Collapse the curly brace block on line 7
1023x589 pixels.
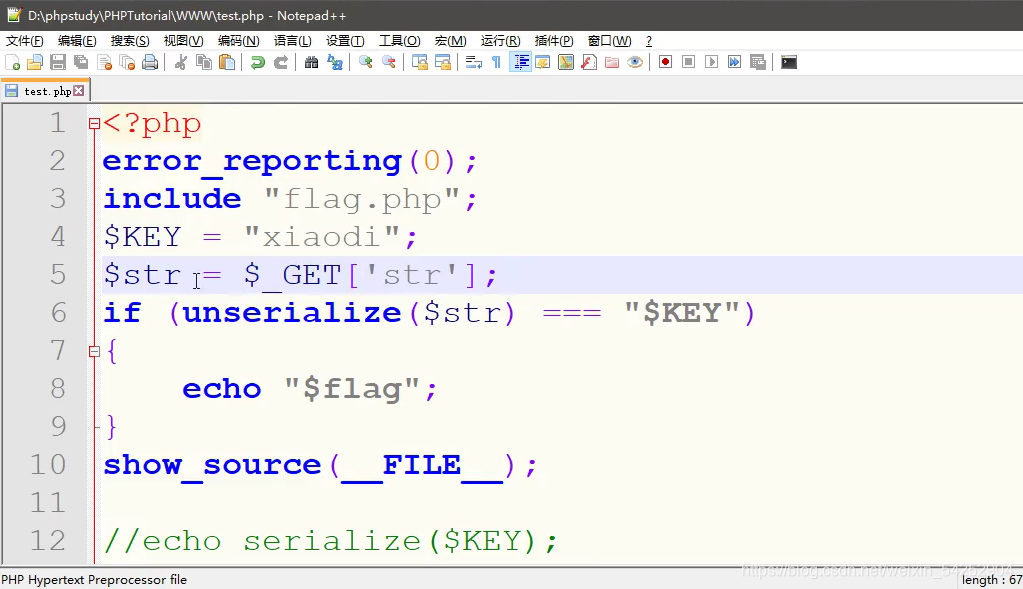[x=94, y=352]
